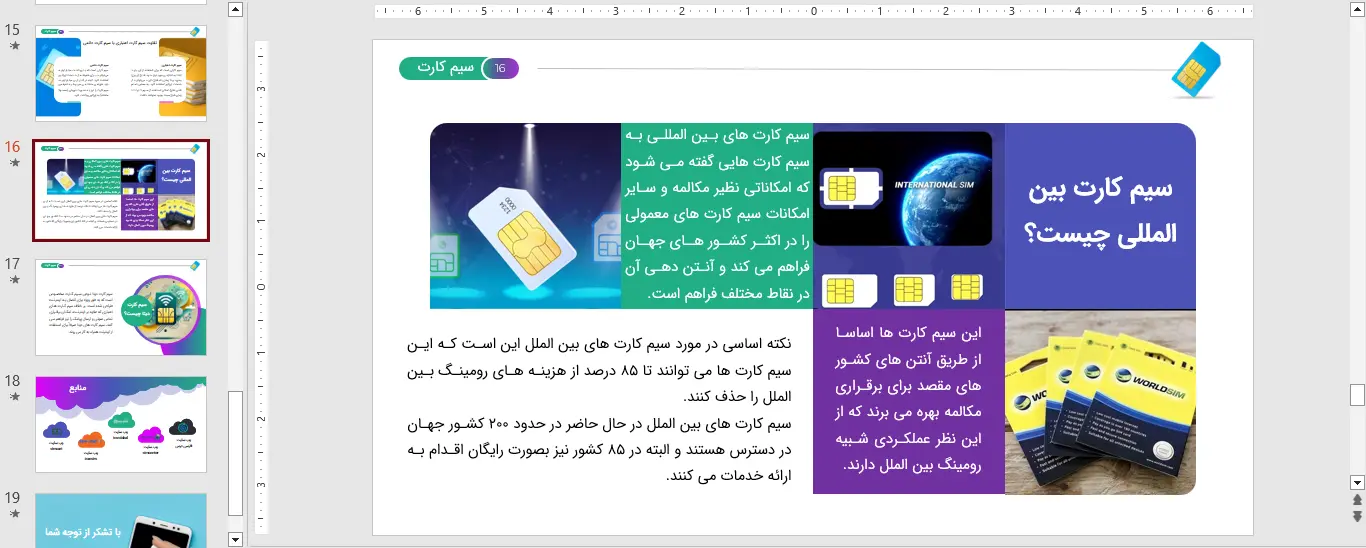
Task: Select the WorldSIM yellow cards photo
Action: (x=1100, y=402)
